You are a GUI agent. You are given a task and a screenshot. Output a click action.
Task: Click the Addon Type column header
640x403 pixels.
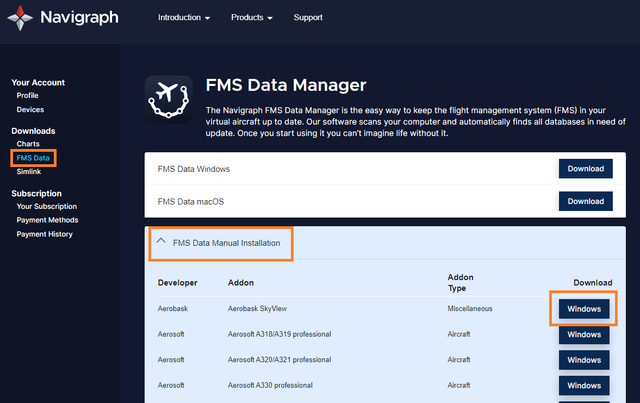460,283
